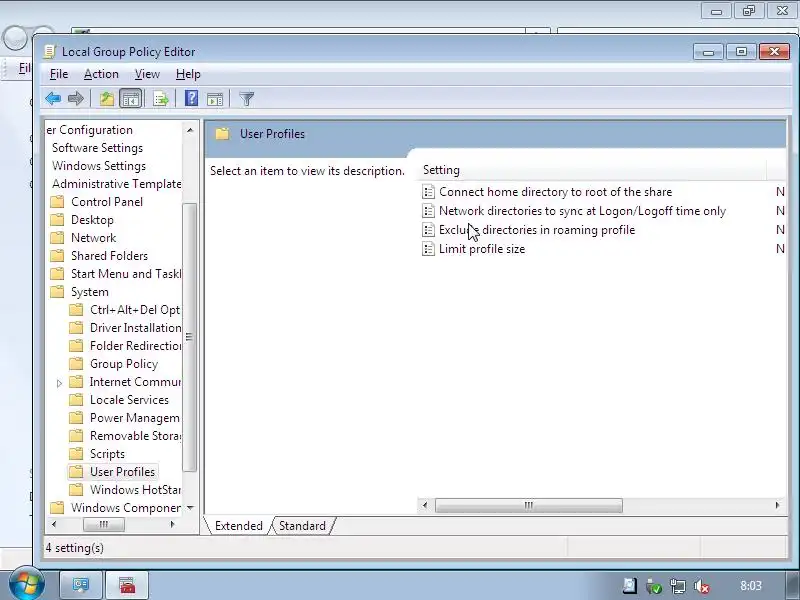This screenshot has height=600, width=800.
Task: Select Software Settings in the tree
Action: tap(97, 148)
